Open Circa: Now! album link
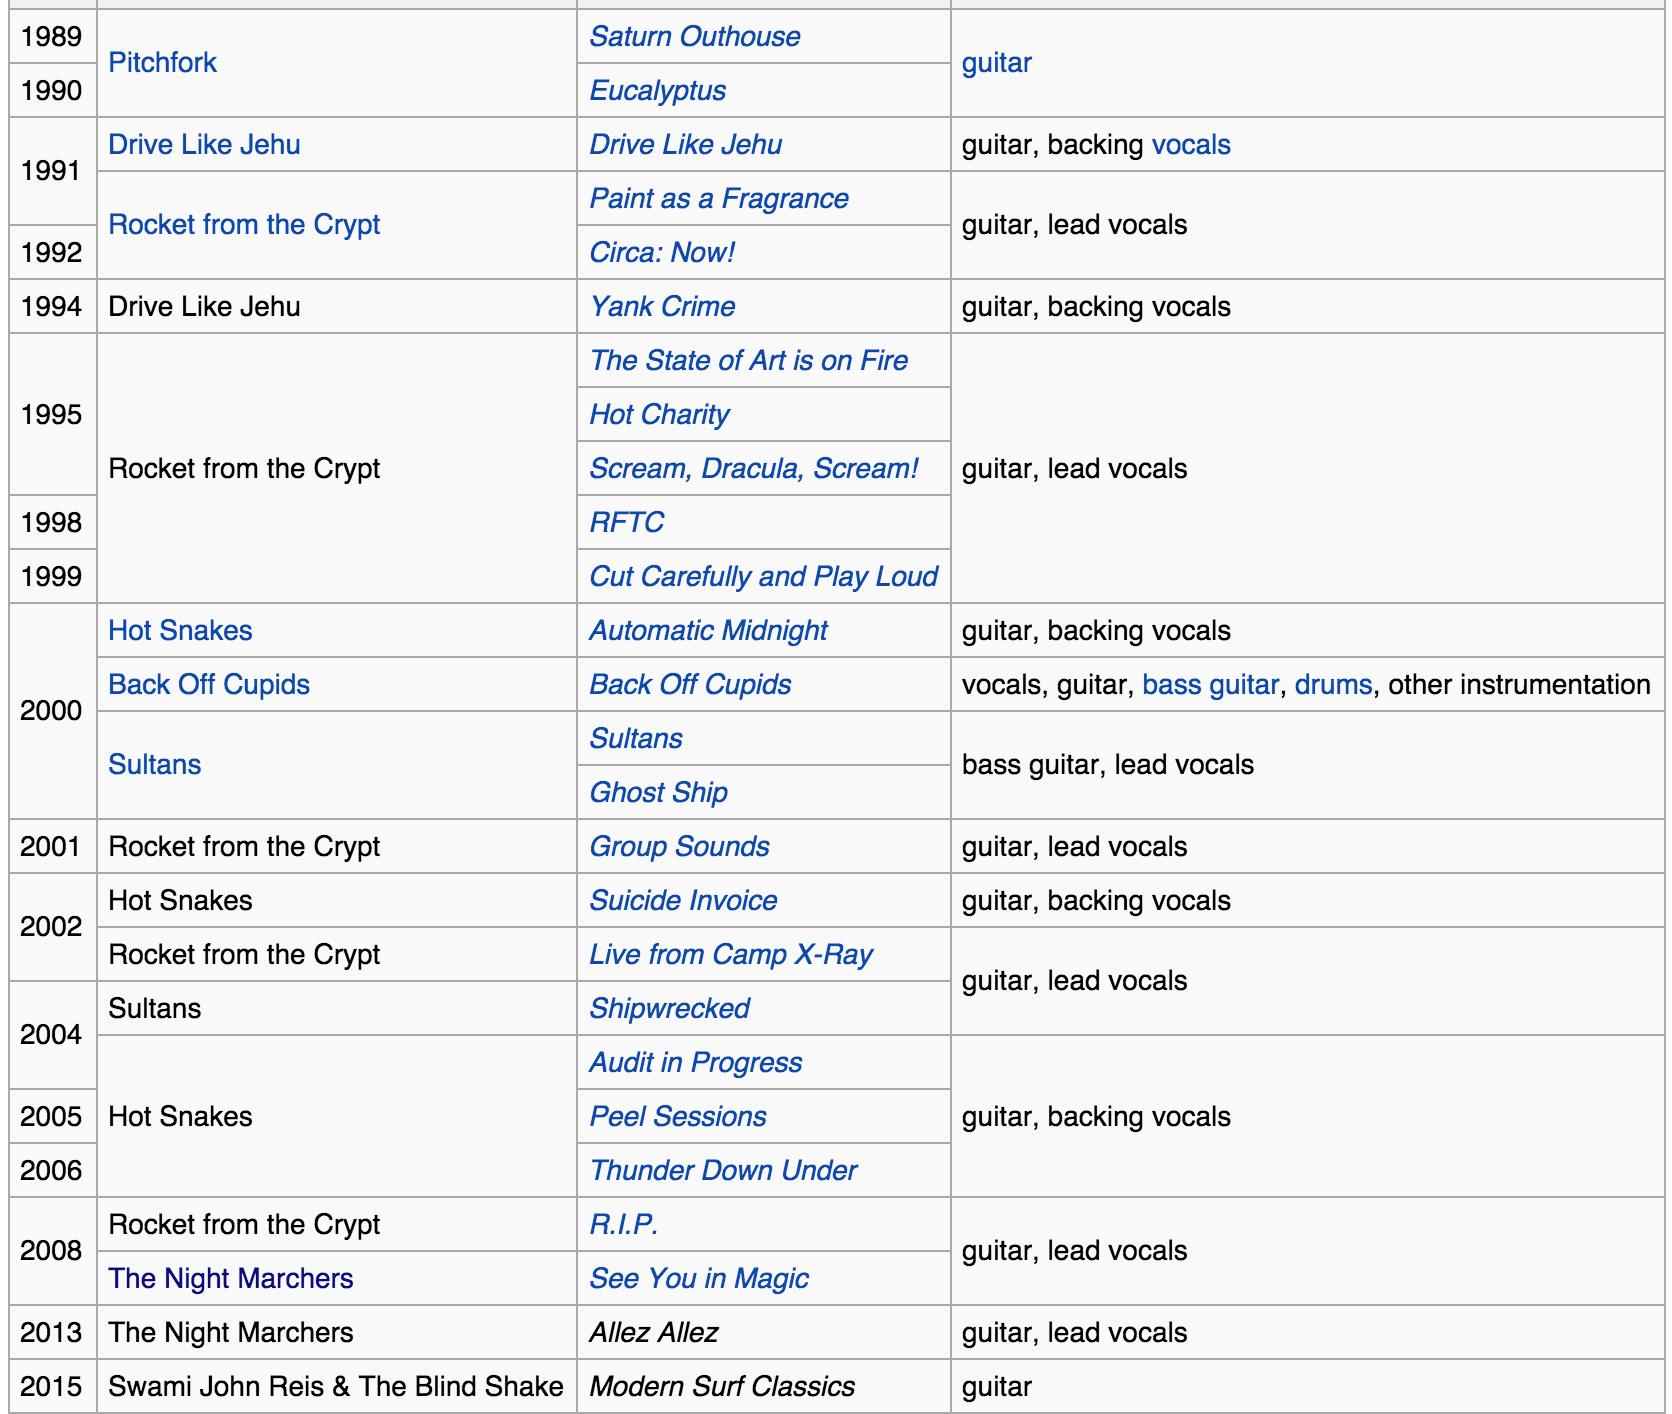This screenshot has height=1414, width=1672. (x=662, y=253)
